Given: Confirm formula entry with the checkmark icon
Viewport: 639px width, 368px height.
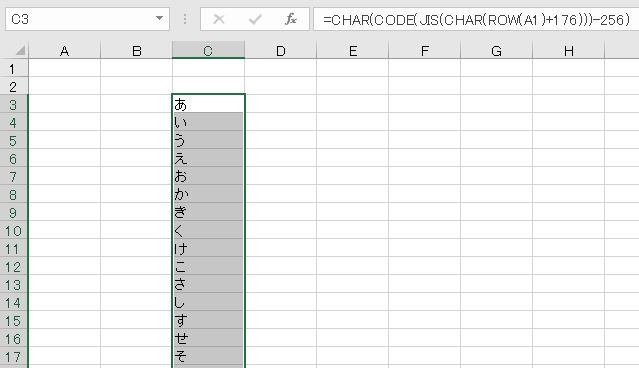Looking at the screenshot, I should tap(255, 19).
